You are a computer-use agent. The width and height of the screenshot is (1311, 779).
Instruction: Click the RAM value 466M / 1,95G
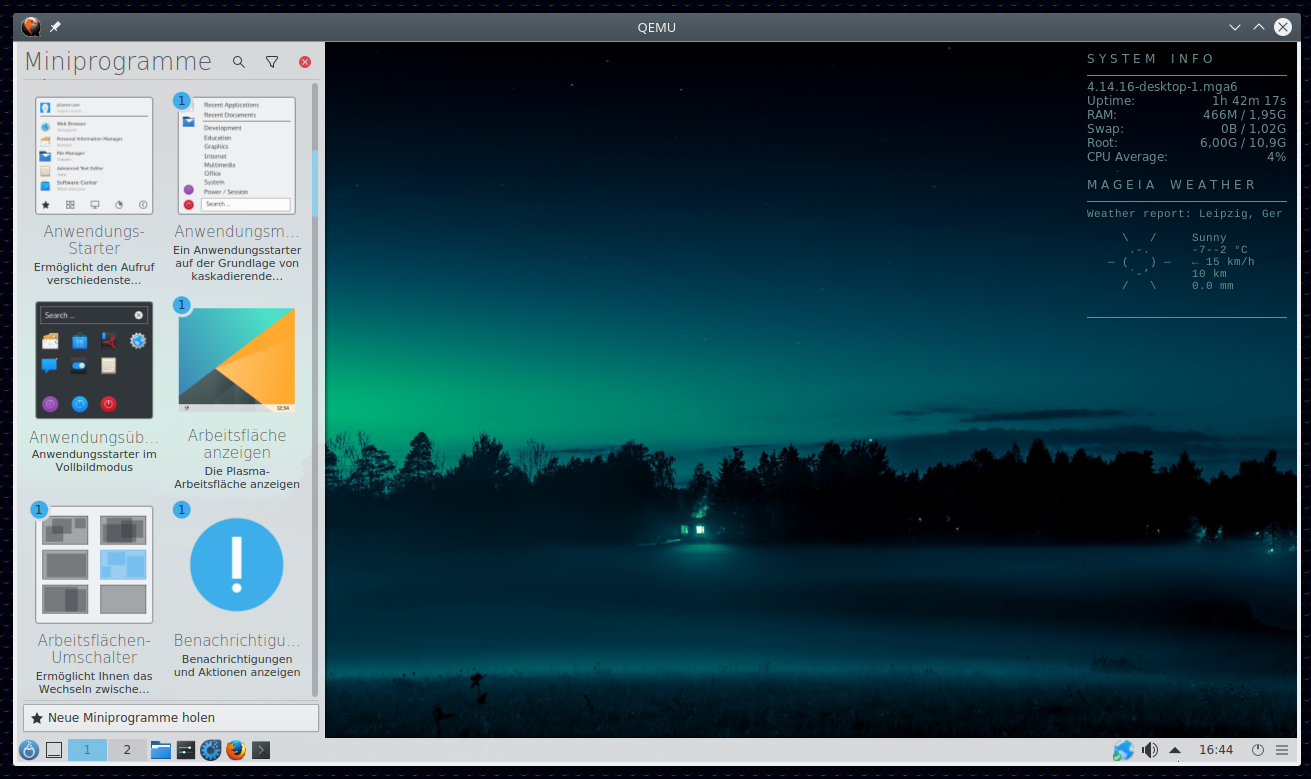pos(1244,115)
